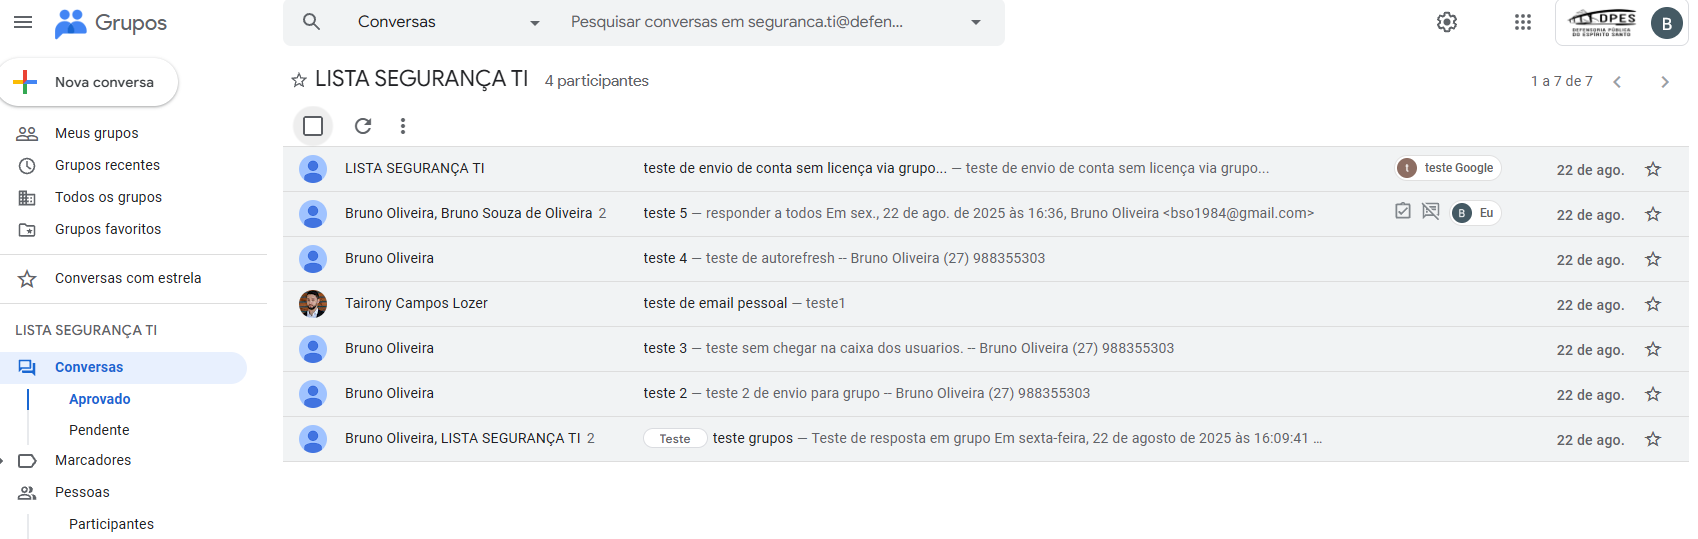Expand the Marcadores section
Screen dimensions: 1698x539
[x=3, y=461]
